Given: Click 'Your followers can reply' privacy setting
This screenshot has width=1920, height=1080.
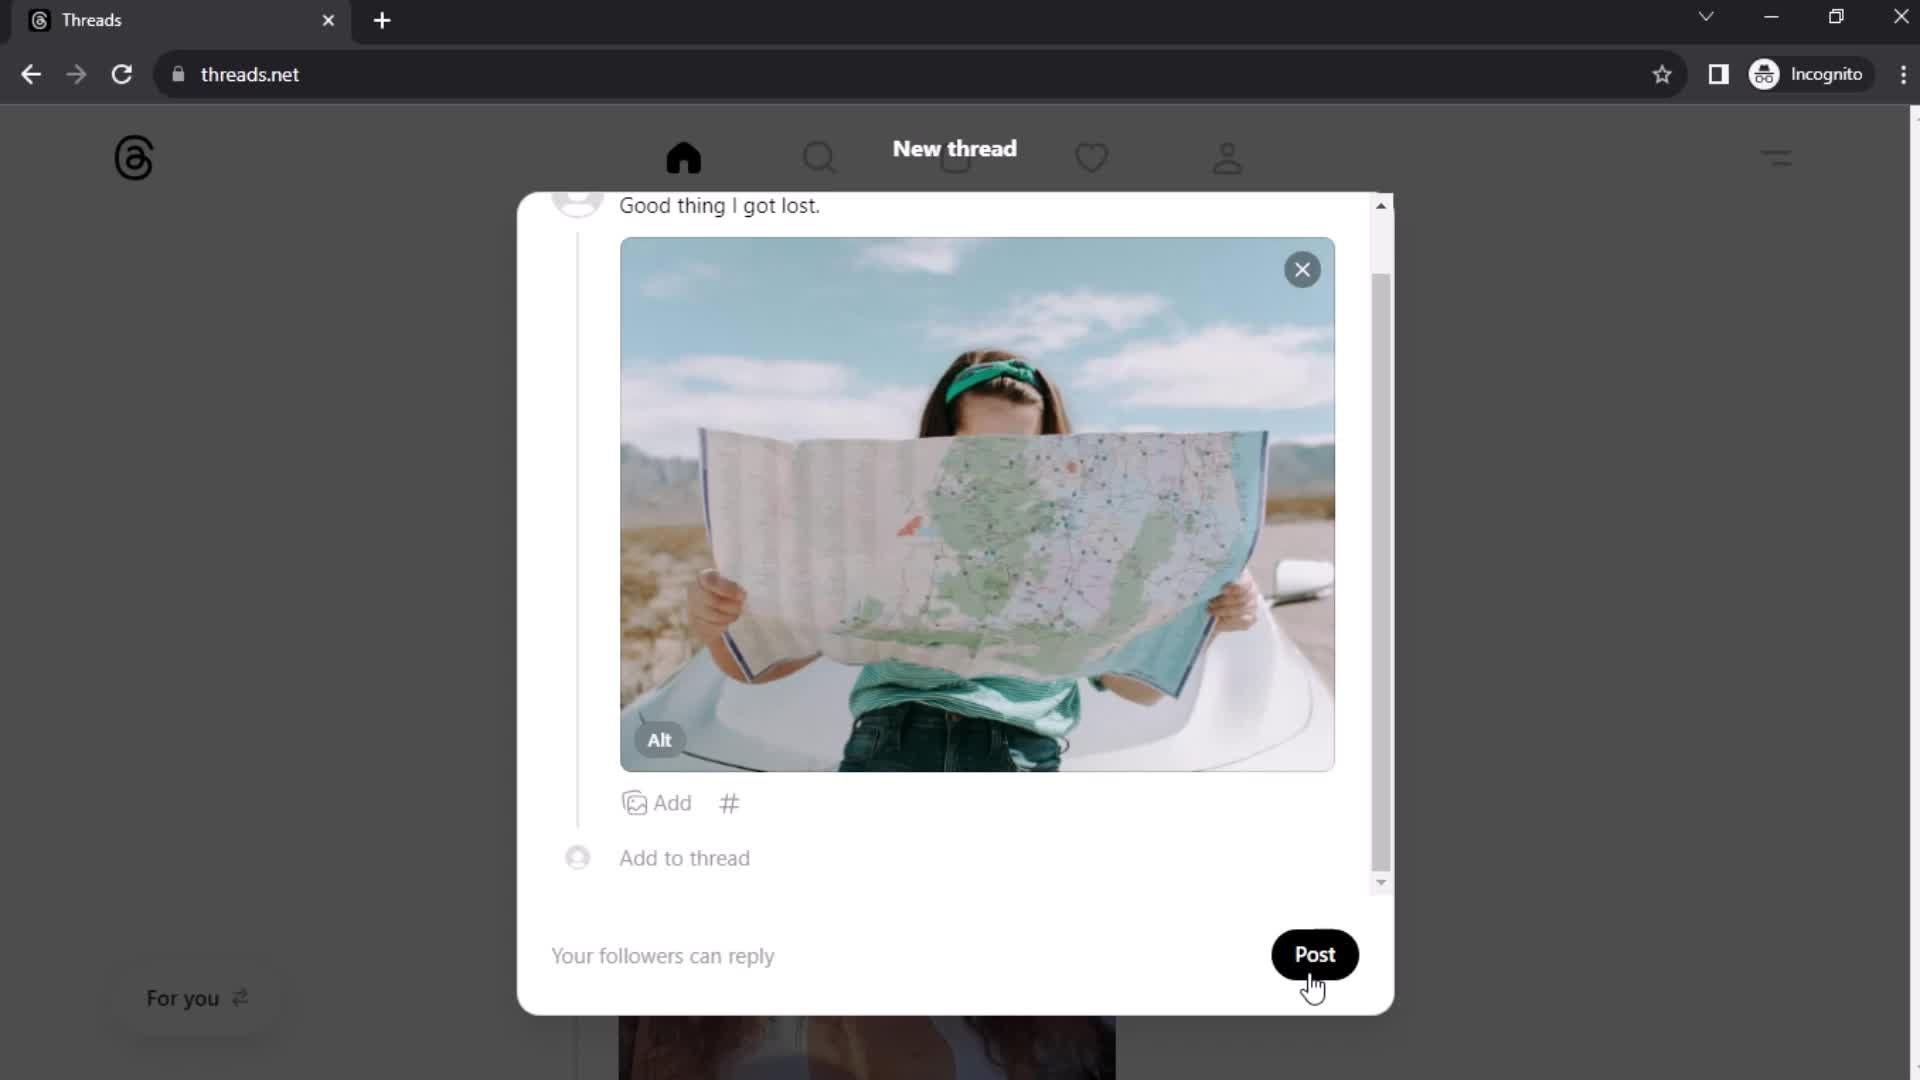Looking at the screenshot, I should 663,955.
